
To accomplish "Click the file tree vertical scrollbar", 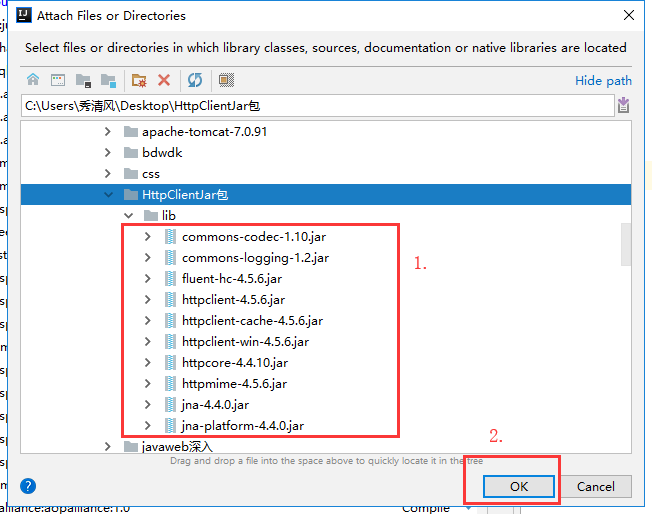I will [626, 244].
